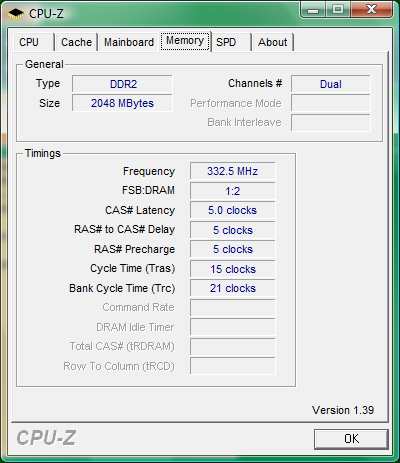Click the empty Command Rate field
The width and height of the screenshot is (400, 463).
(233, 308)
